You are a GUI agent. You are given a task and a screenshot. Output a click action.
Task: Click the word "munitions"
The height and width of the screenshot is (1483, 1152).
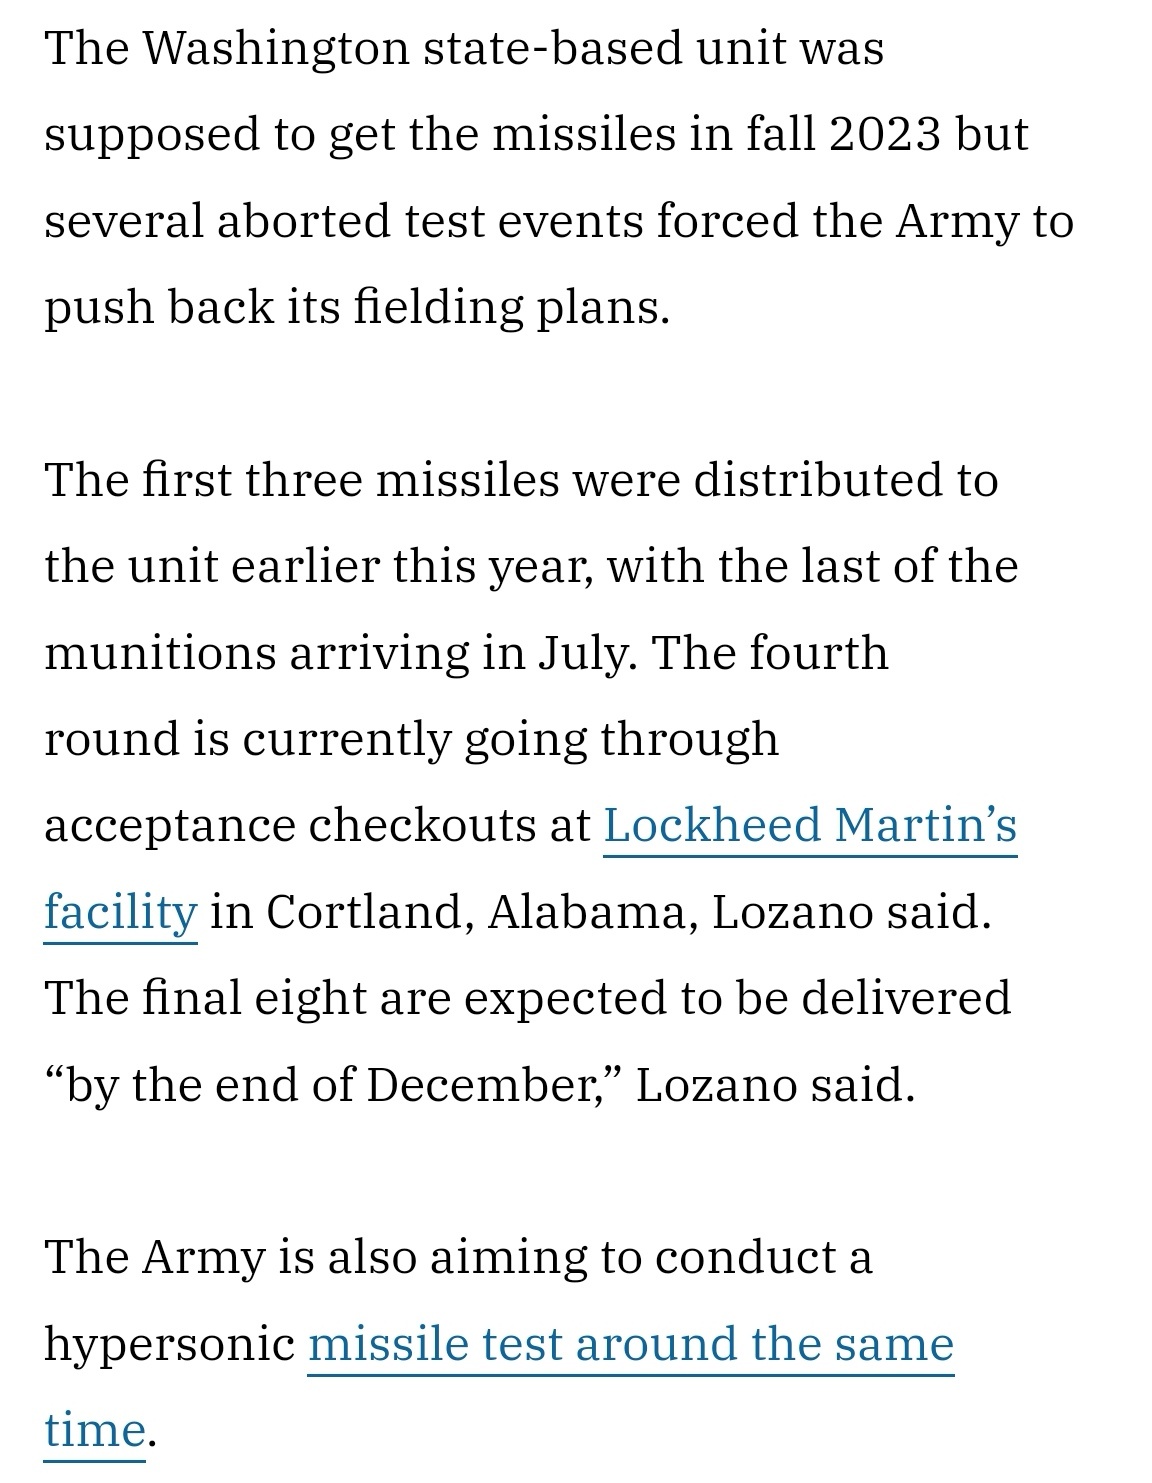point(160,653)
